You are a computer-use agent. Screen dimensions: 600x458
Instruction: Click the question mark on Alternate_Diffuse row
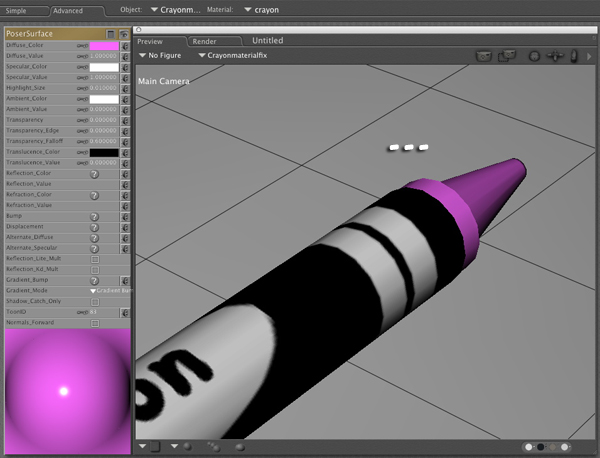pos(95,238)
